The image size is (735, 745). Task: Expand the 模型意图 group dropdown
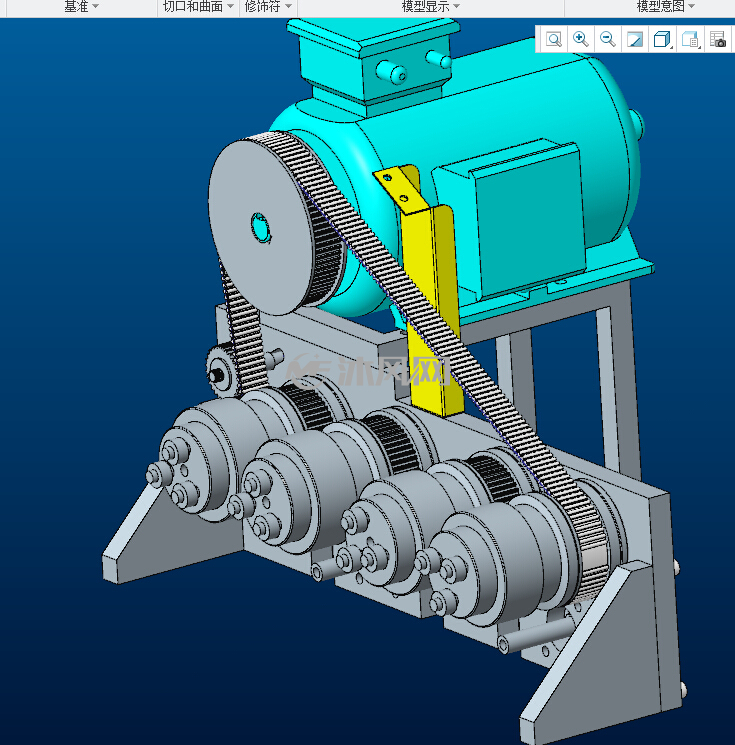[x=665, y=6]
